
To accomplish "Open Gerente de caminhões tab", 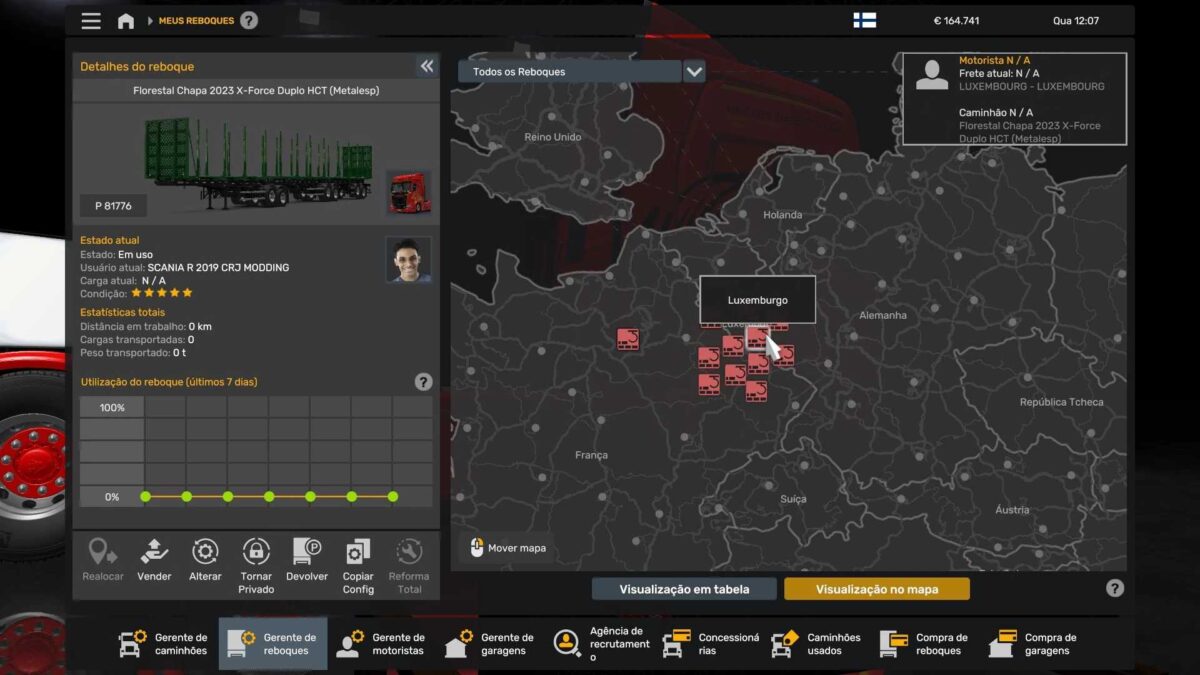I will [163, 643].
